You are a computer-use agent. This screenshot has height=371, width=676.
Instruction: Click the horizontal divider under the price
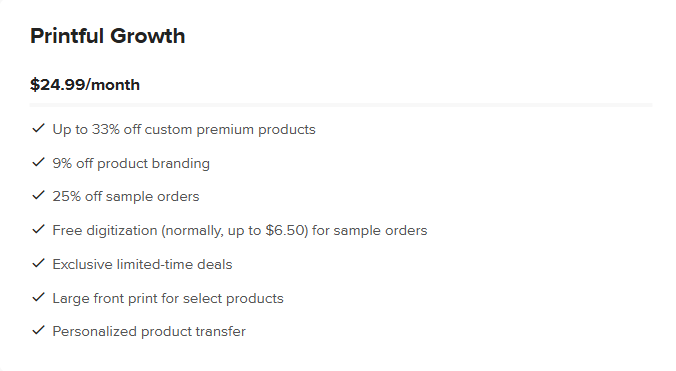point(341,105)
